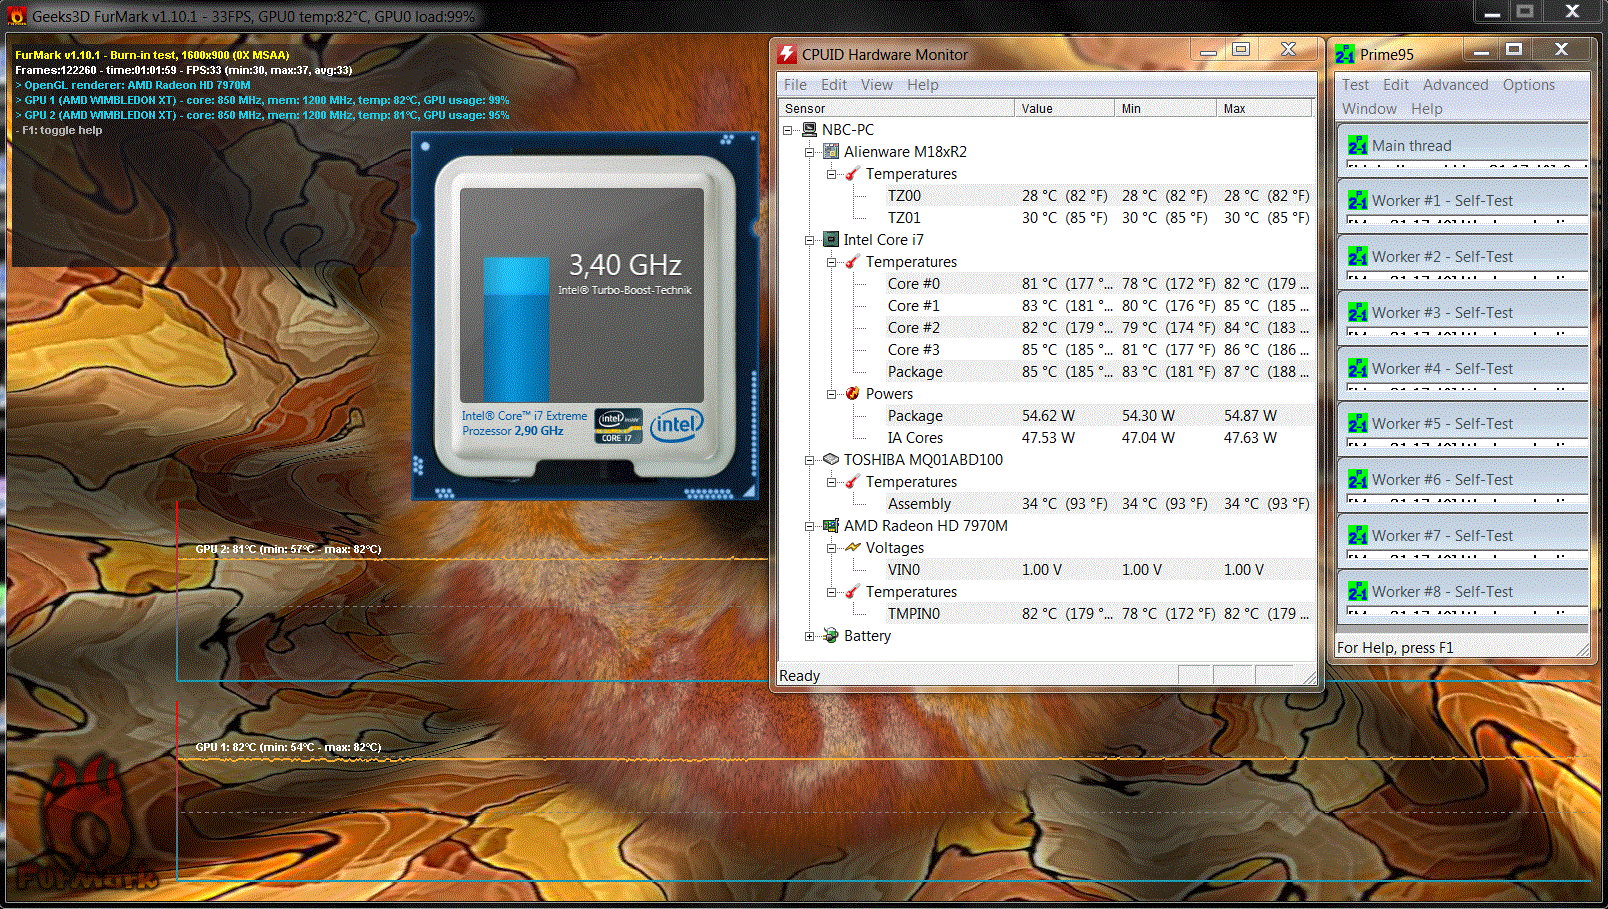Click the Worker #2 Self-Test icon
Viewport: 1608px width, 909px height.
1357,257
